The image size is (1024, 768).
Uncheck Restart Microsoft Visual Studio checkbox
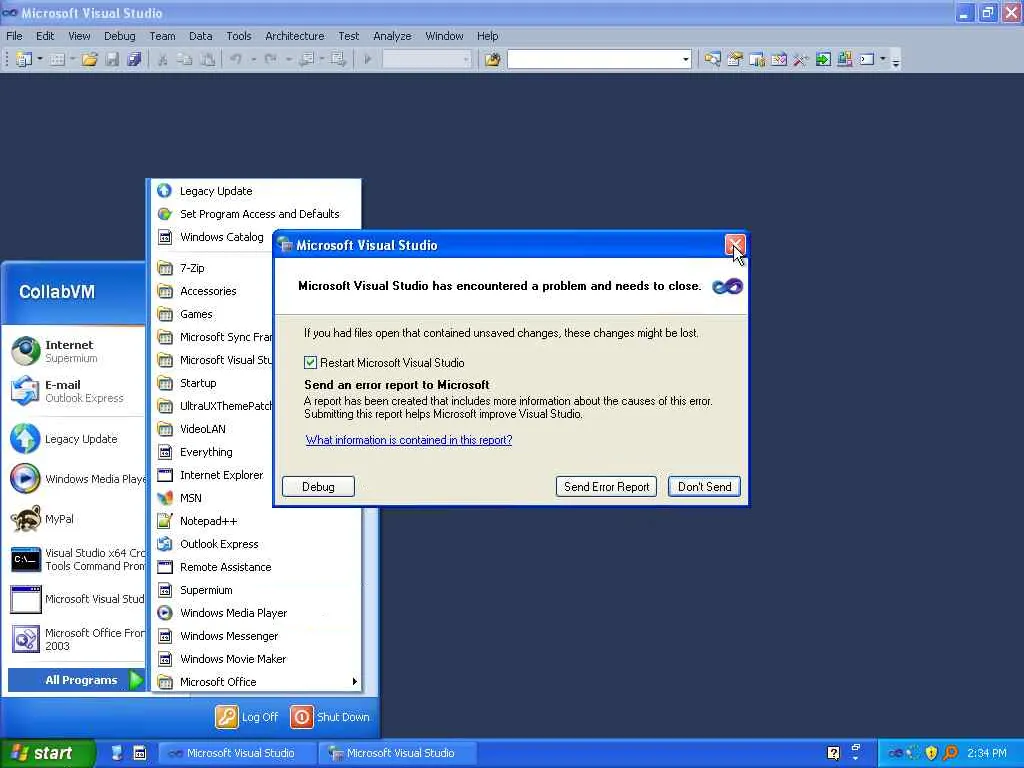(x=310, y=362)
